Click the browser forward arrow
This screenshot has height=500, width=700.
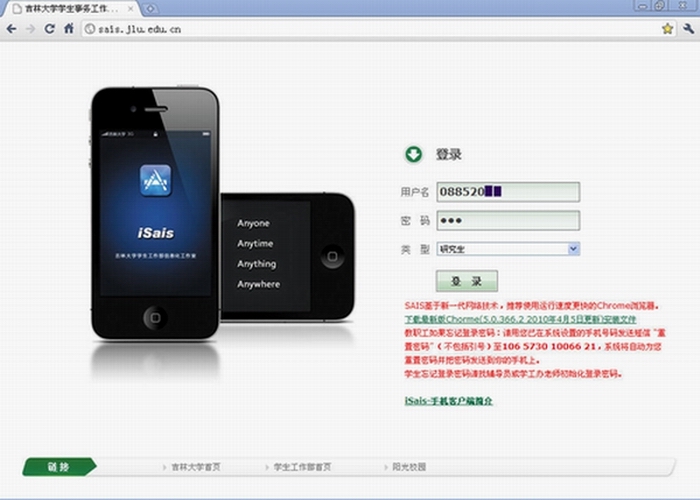tap(30, 29)
